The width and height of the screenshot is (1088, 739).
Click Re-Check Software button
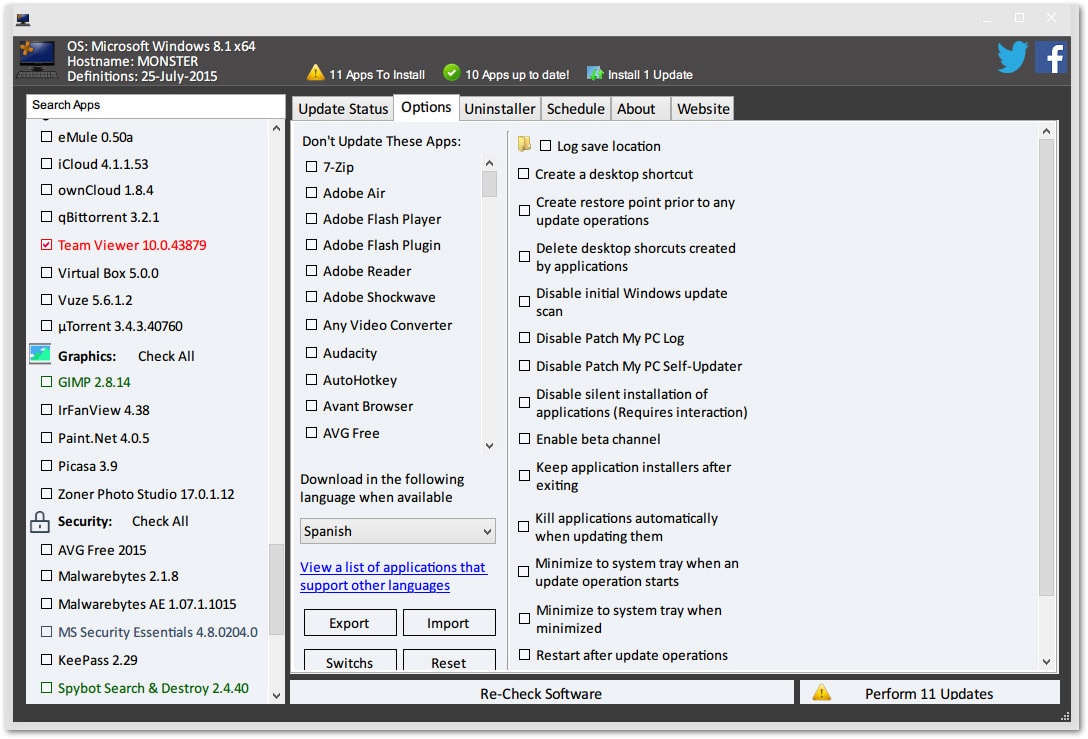(541, 693)
